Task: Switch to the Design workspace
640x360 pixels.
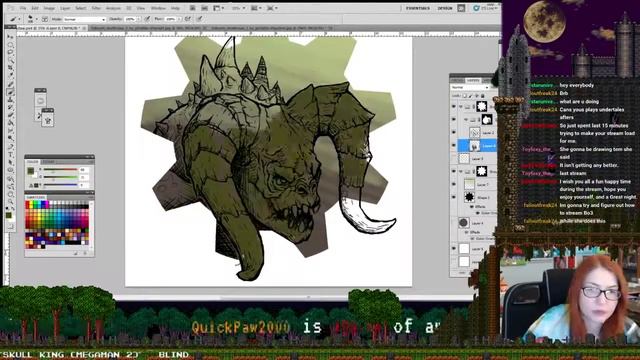Action: 445,8
